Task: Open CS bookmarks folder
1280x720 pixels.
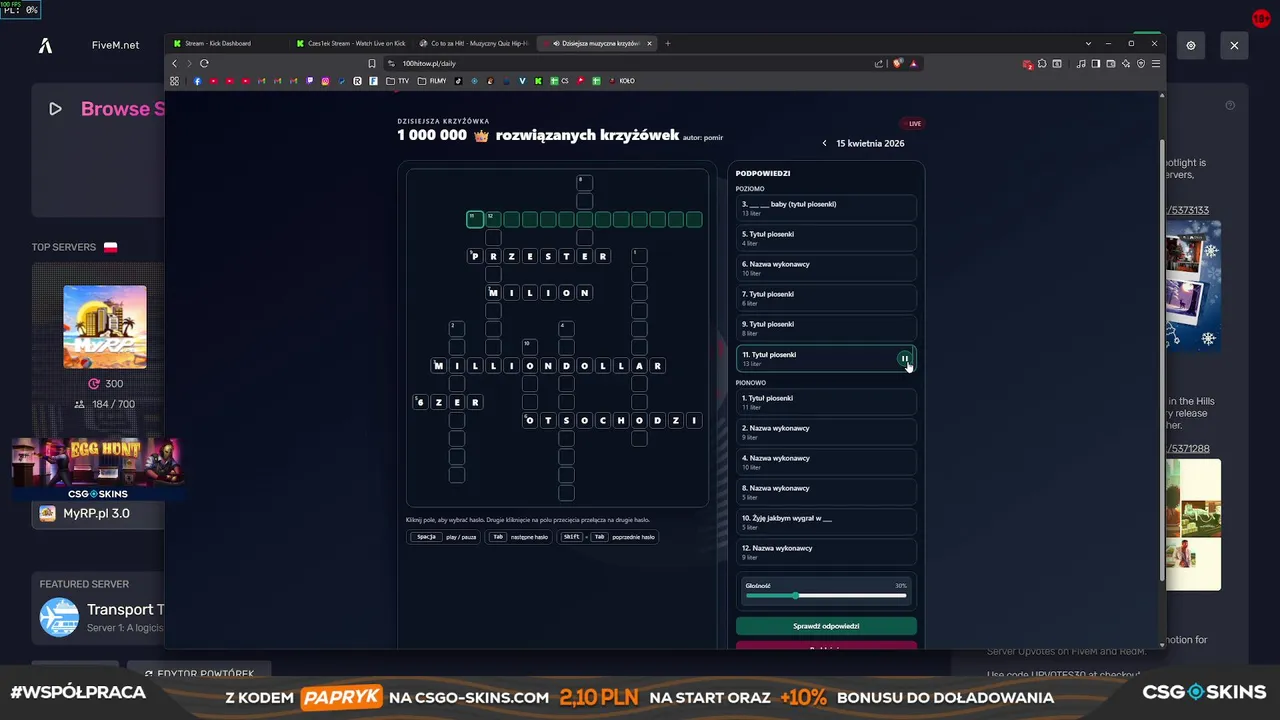Action: [x=560, y=81]
